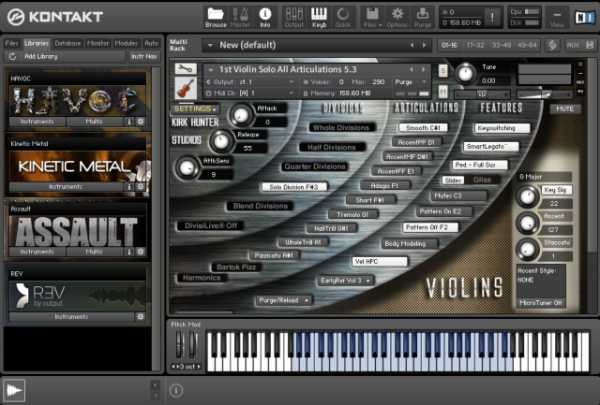600x405 pixels.
Task: Switch to the Monitor tab
Action: (x=98, y=43)
